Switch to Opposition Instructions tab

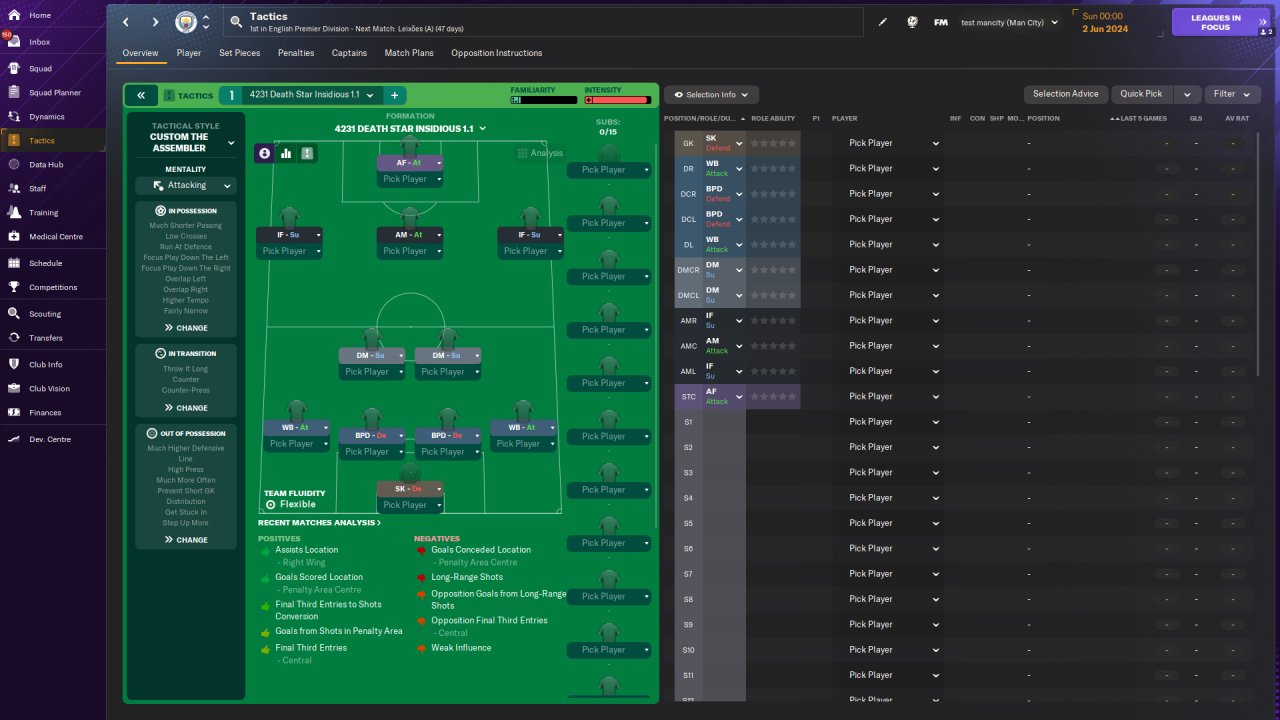pos(497,53)
